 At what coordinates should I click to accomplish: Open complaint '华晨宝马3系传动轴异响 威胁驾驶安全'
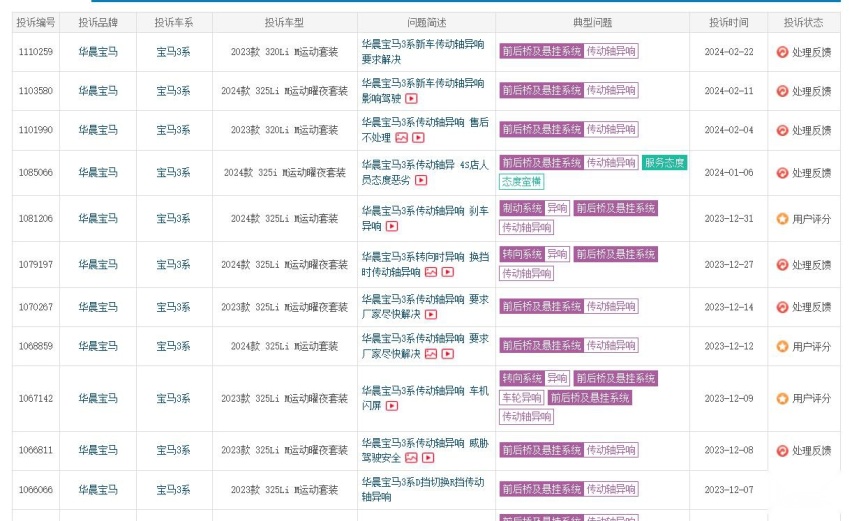(425, 450)
